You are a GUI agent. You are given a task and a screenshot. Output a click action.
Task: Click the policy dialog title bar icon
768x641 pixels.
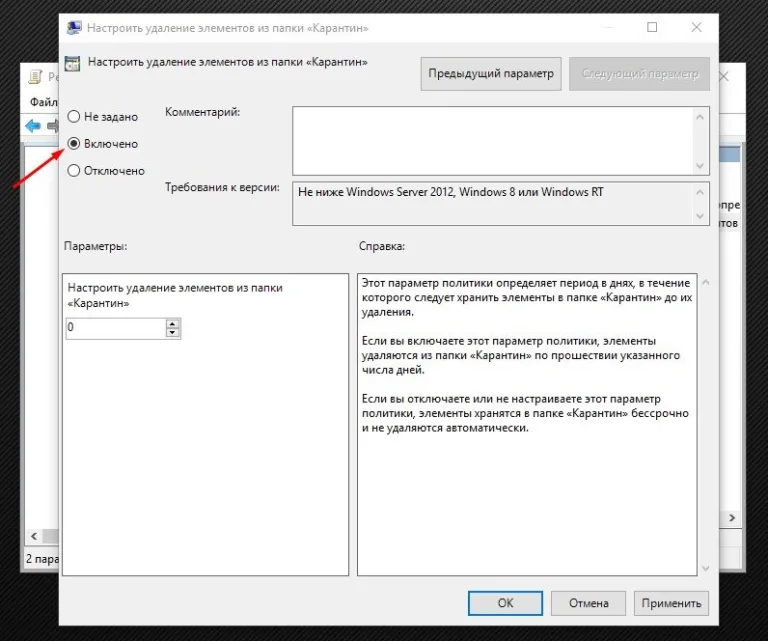point(74,28)
